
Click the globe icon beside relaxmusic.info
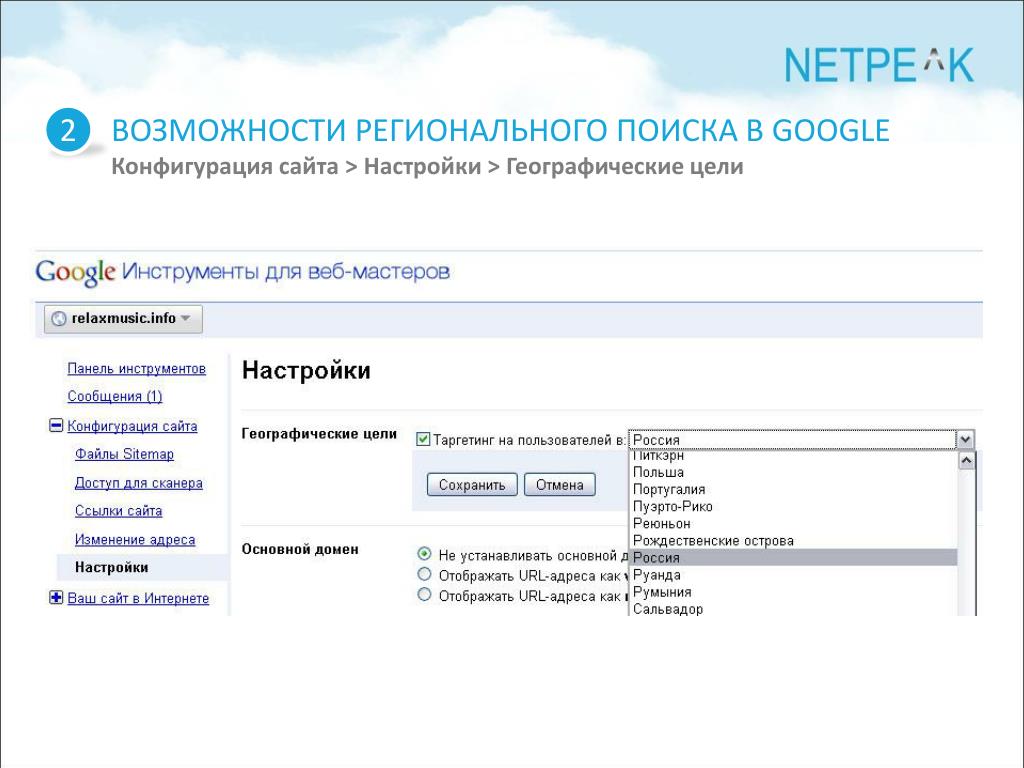point(59,319)
